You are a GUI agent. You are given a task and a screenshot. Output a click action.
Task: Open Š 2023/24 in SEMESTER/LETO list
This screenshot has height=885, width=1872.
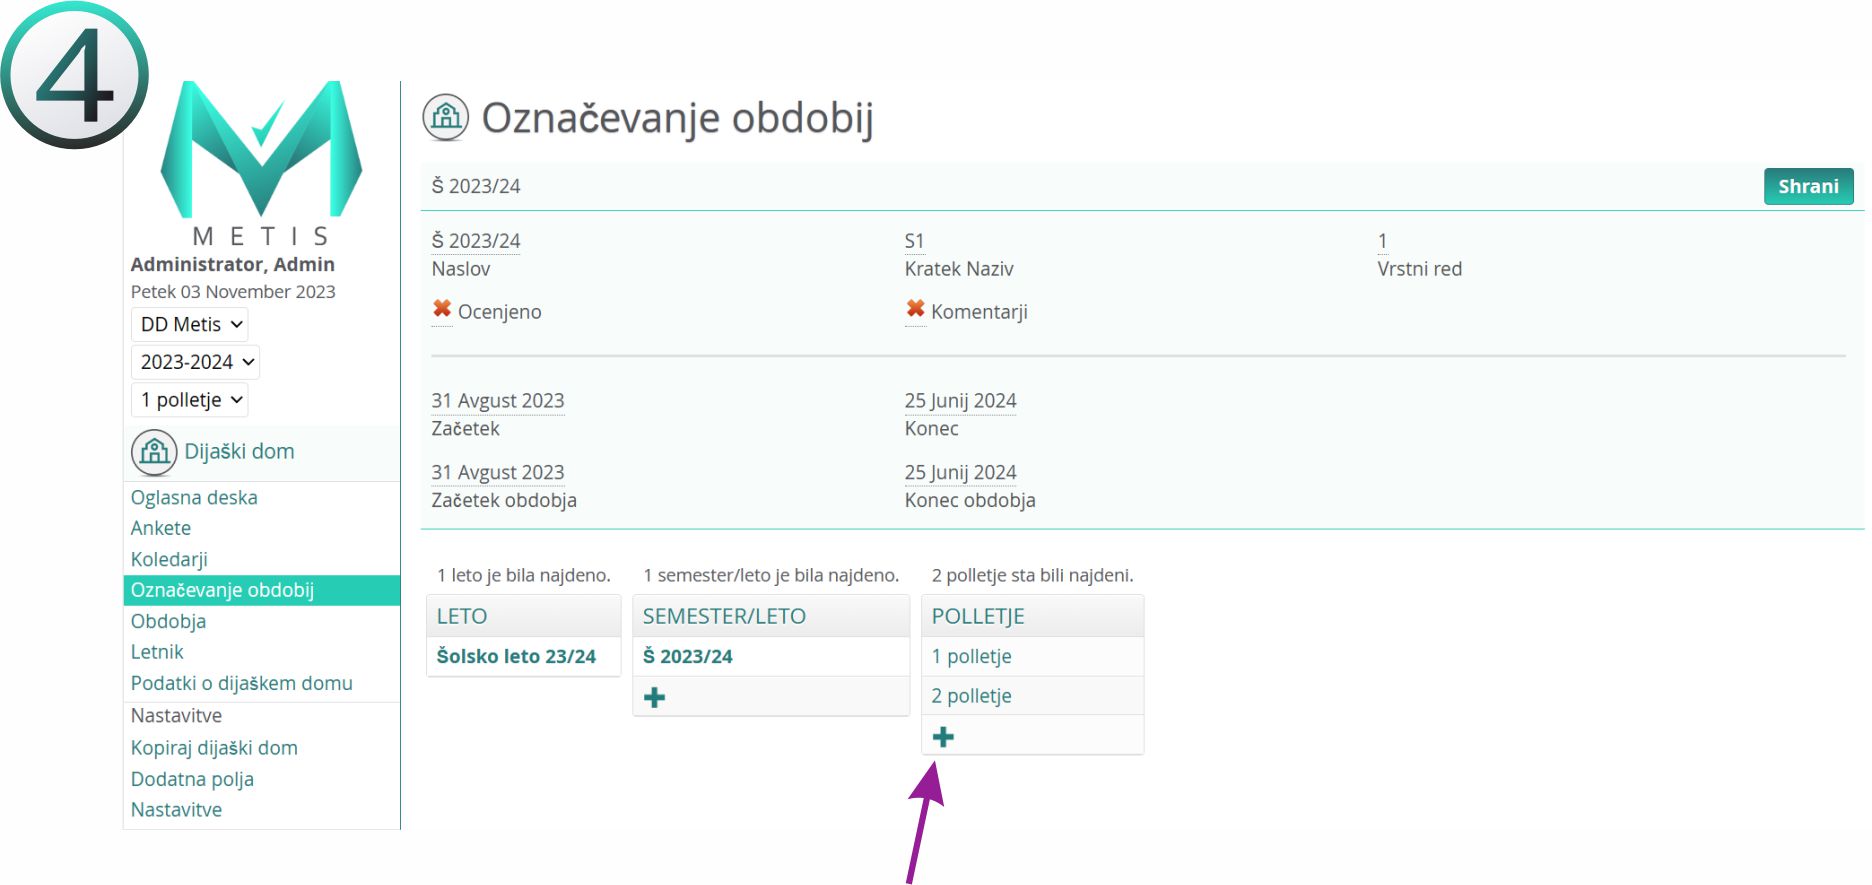[687, 656]
